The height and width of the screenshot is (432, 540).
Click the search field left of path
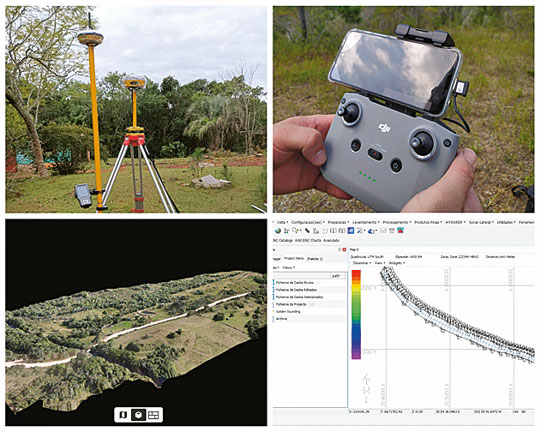tap(301, 276)
